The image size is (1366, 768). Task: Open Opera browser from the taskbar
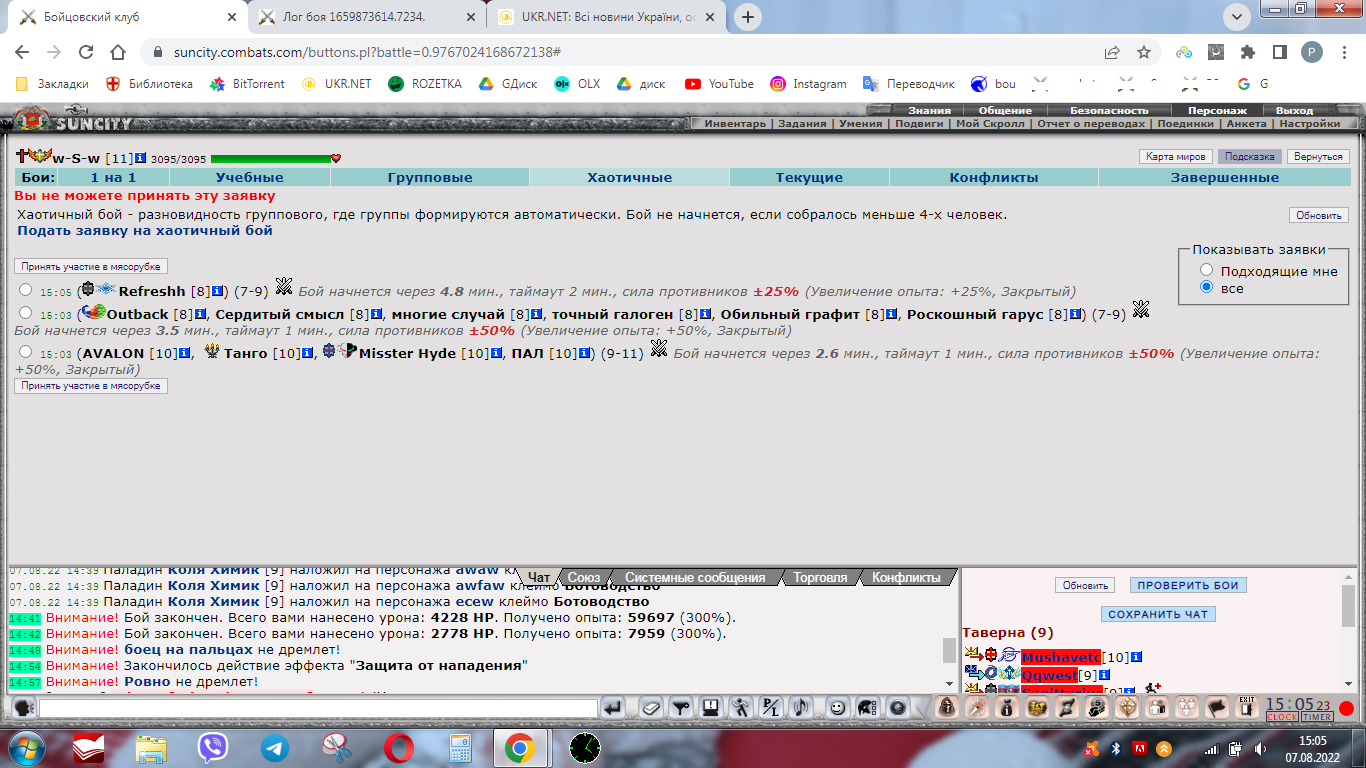tap(398, 747)
